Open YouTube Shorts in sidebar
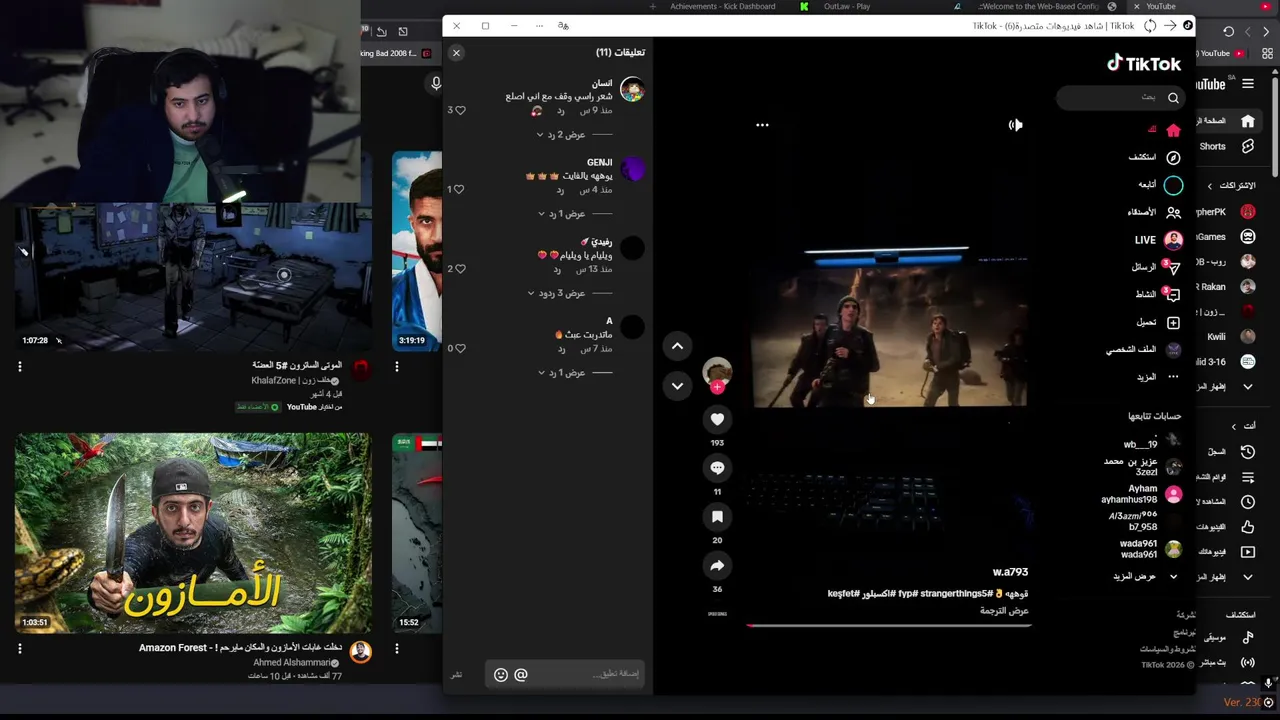This screenshot has width=1280, height=720. pyautogui.click(x=1248, y=147)
